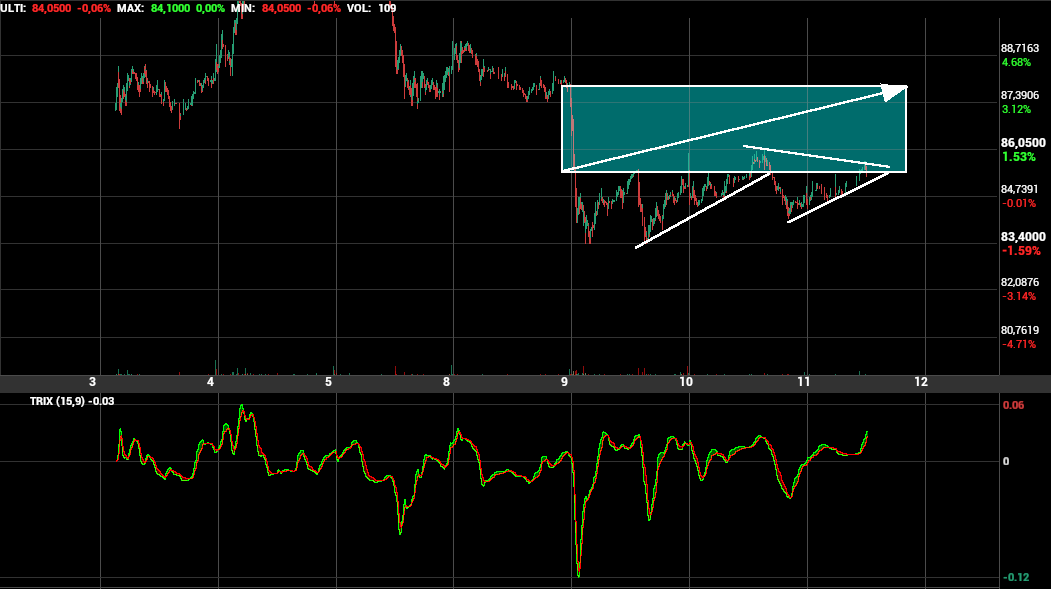Click date marker 9 on time axis
The image size is (1051, 589).
[564, 382]
